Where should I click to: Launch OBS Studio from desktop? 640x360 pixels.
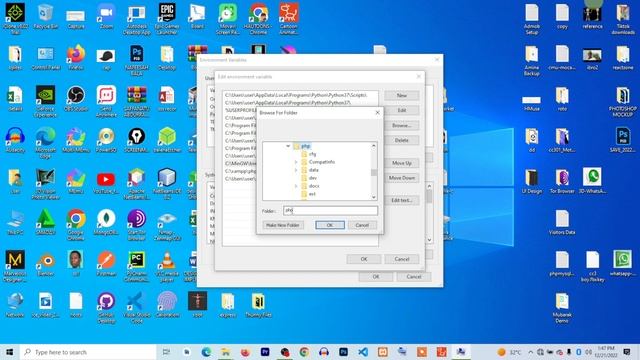click(x=76, y=99)
